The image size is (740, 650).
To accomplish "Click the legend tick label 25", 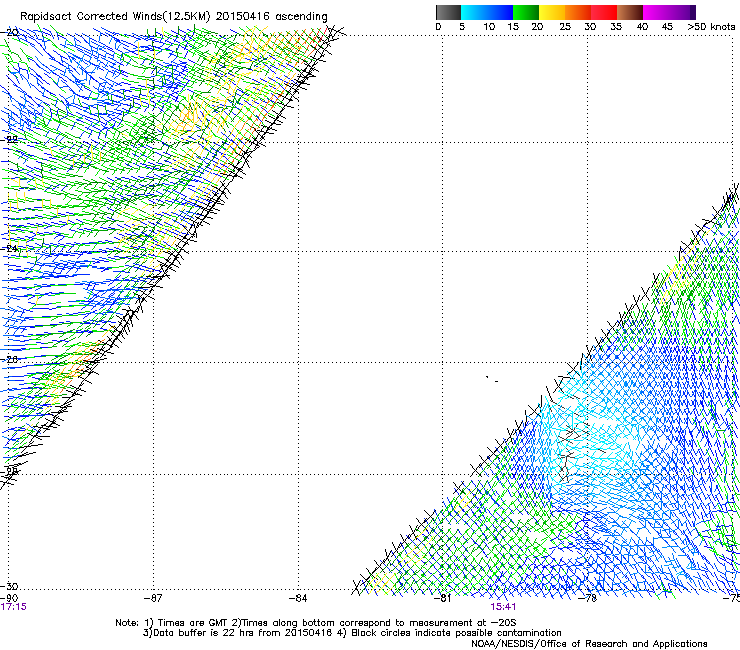I will pos(565,26).
